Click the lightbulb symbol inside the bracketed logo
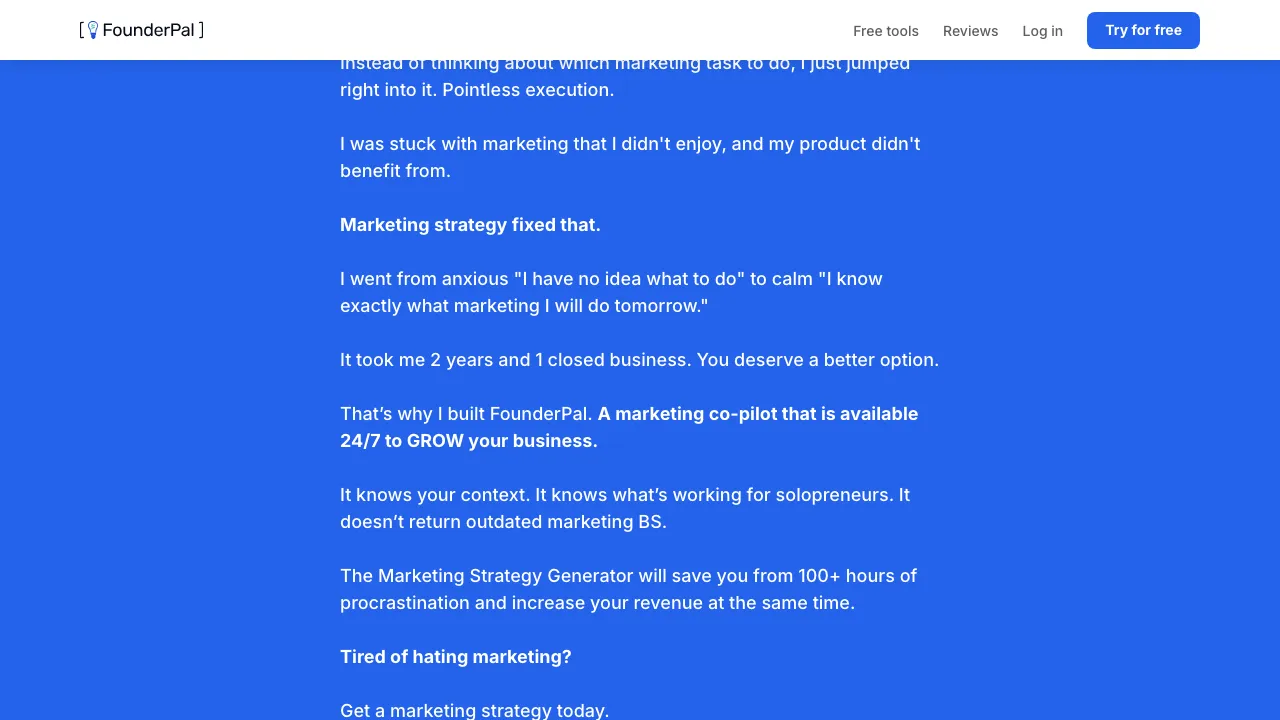The width and height of the screenshot is (1280, 720). pyautogui.click(x=93, y=30)
